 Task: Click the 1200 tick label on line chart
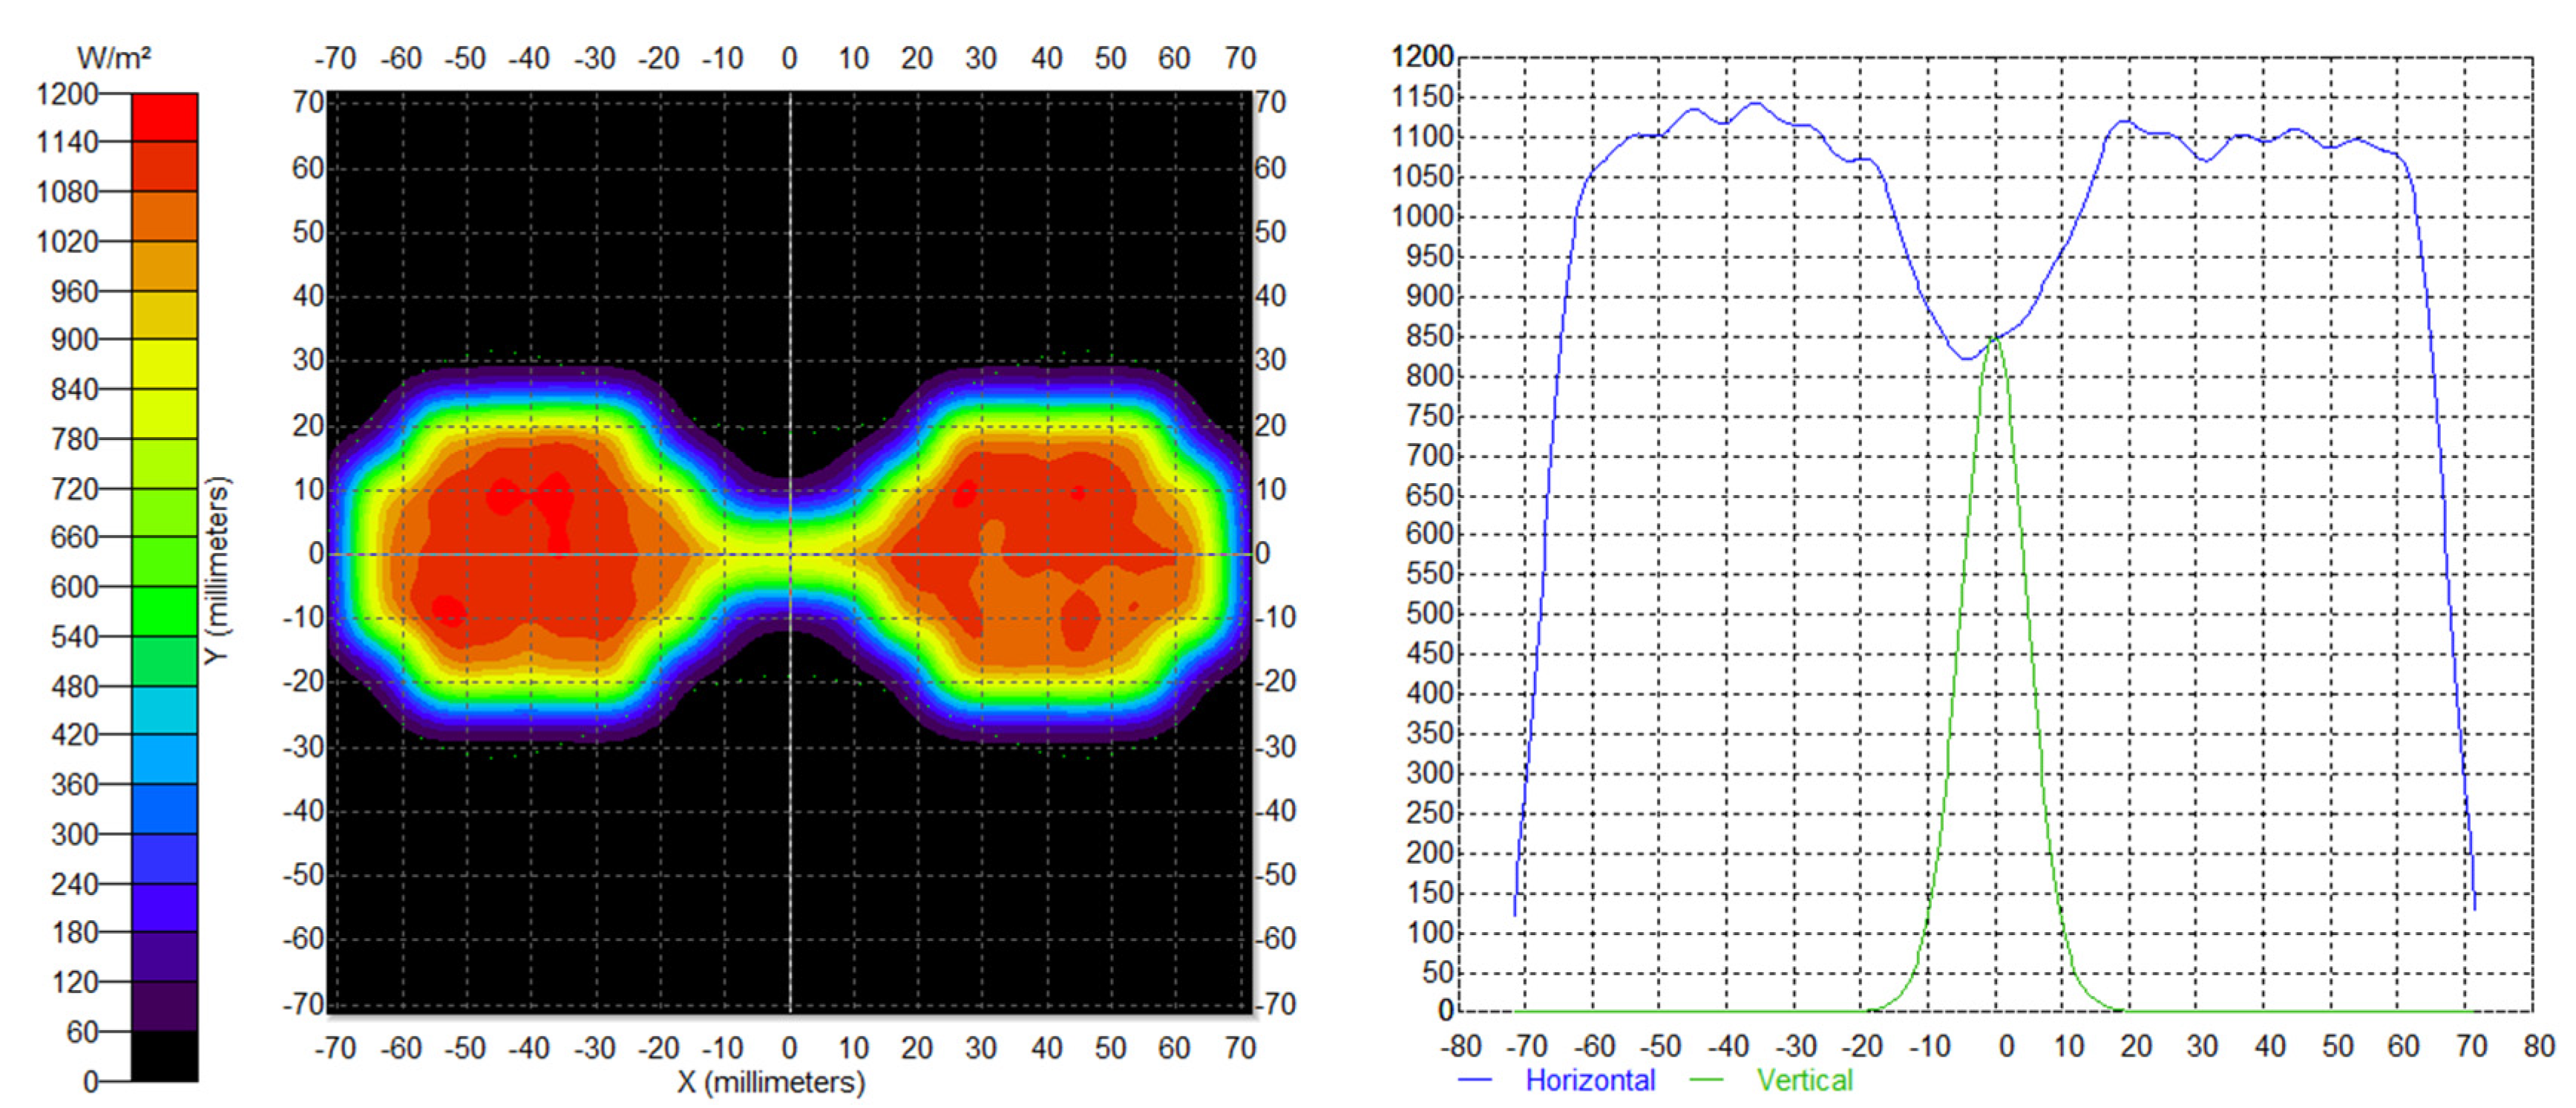(1422, 56)
